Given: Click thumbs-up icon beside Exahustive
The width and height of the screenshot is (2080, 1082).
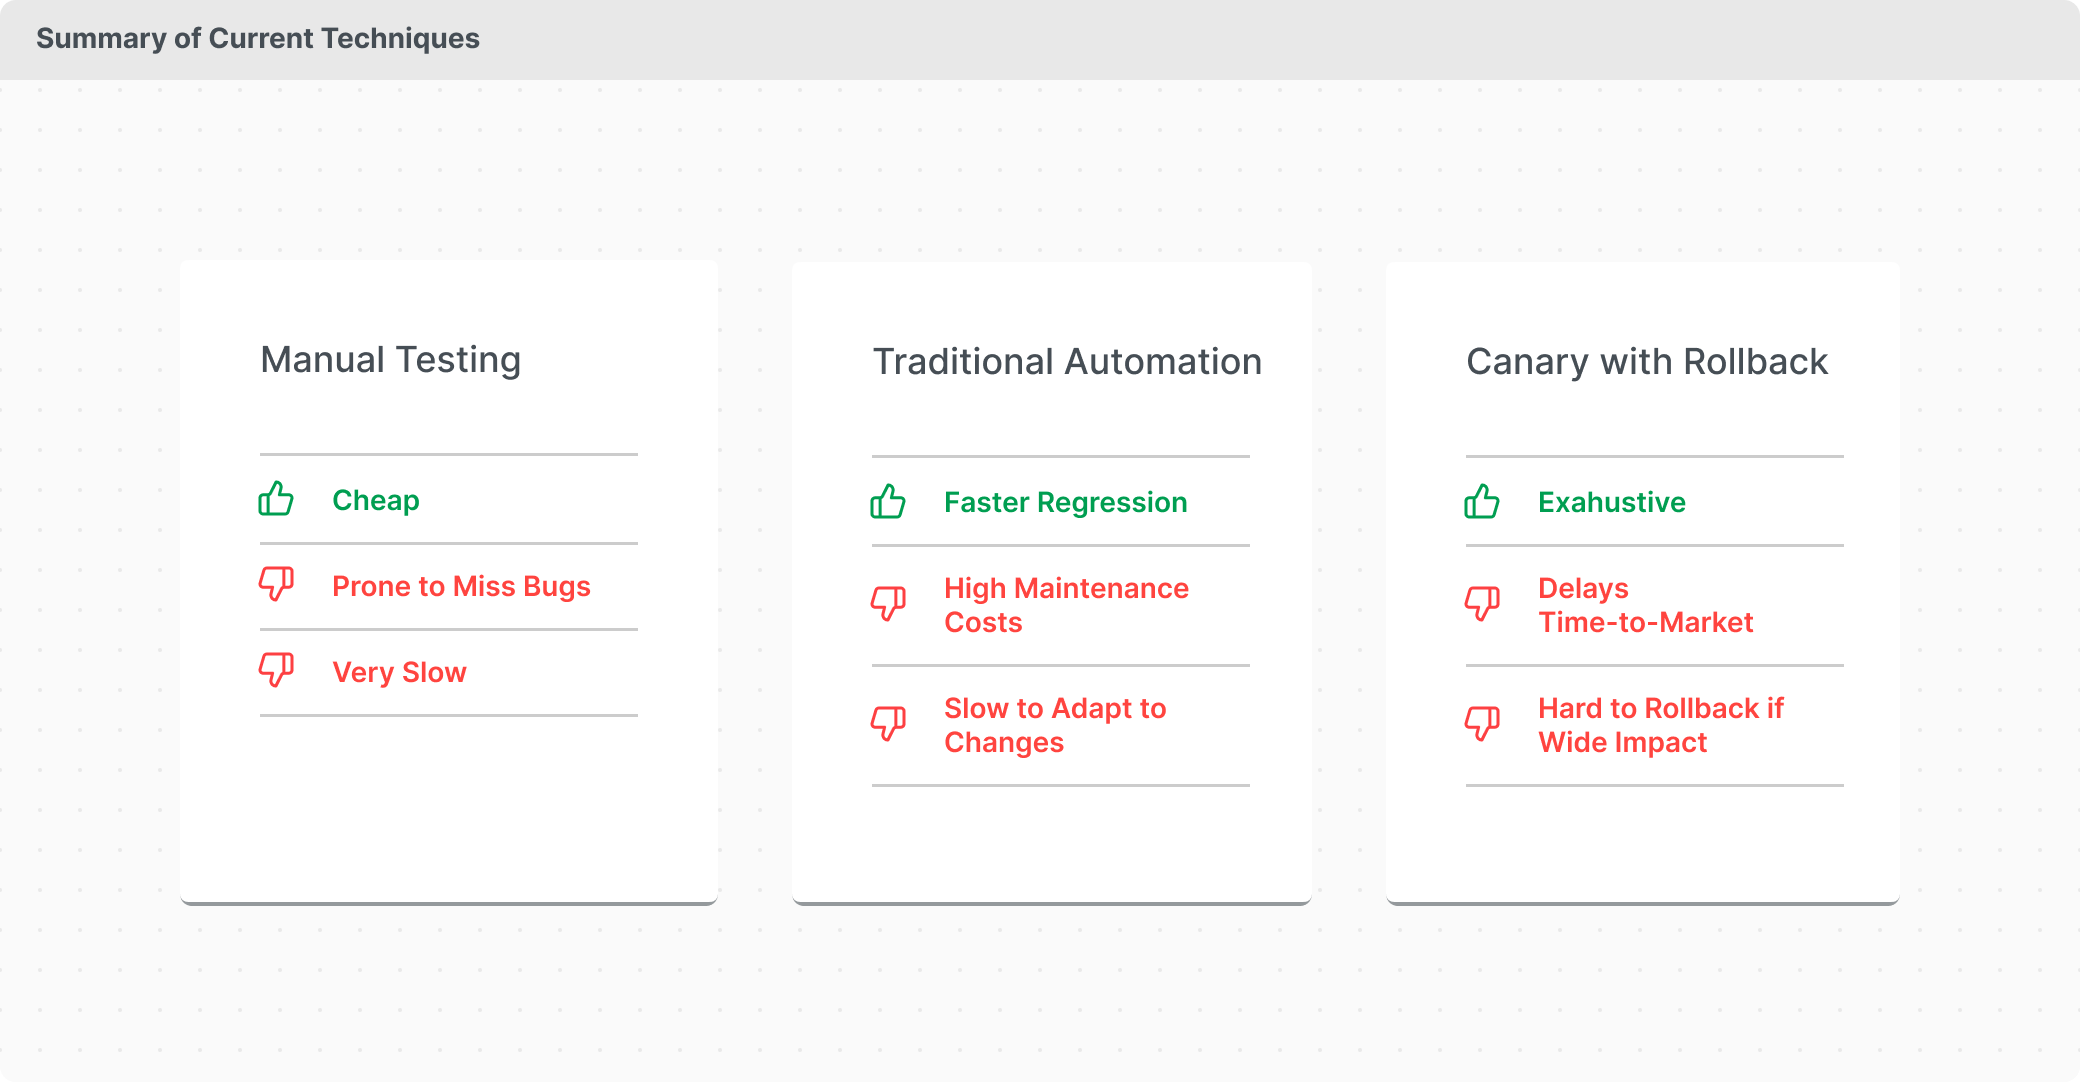Looking at the screenshot, I should tap(1482, 501).
